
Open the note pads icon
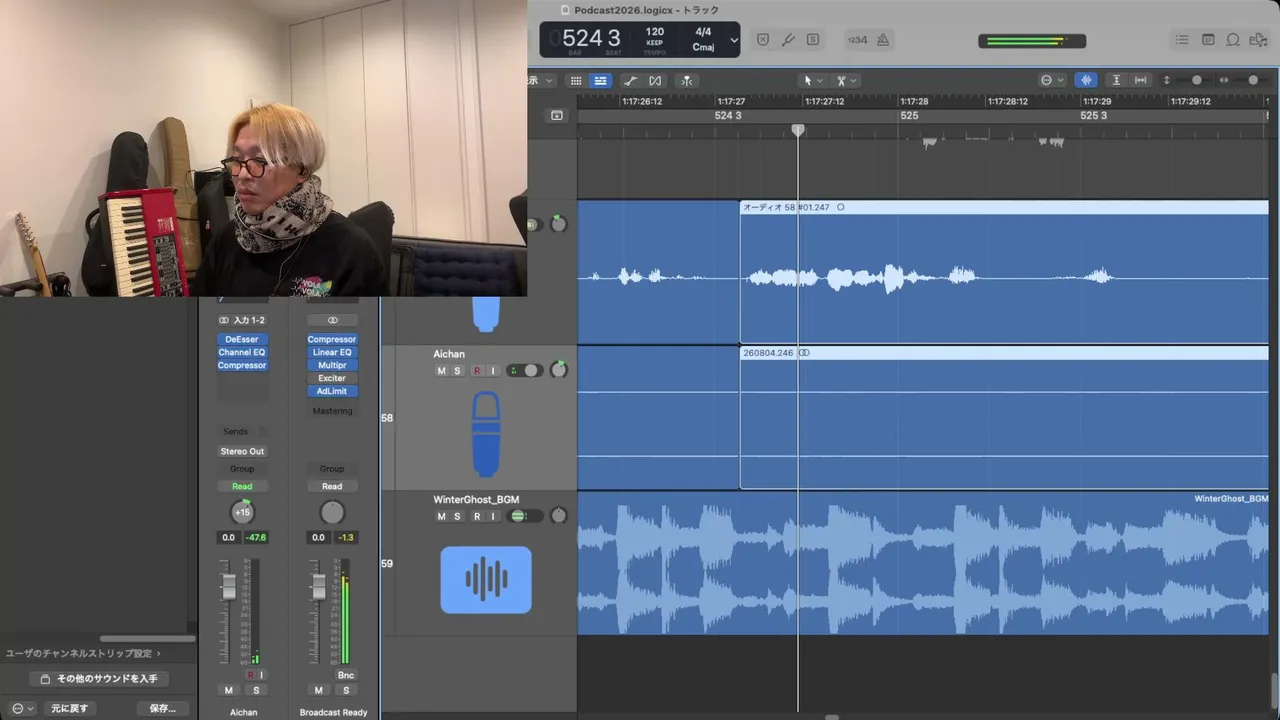tap(1208, 40)
